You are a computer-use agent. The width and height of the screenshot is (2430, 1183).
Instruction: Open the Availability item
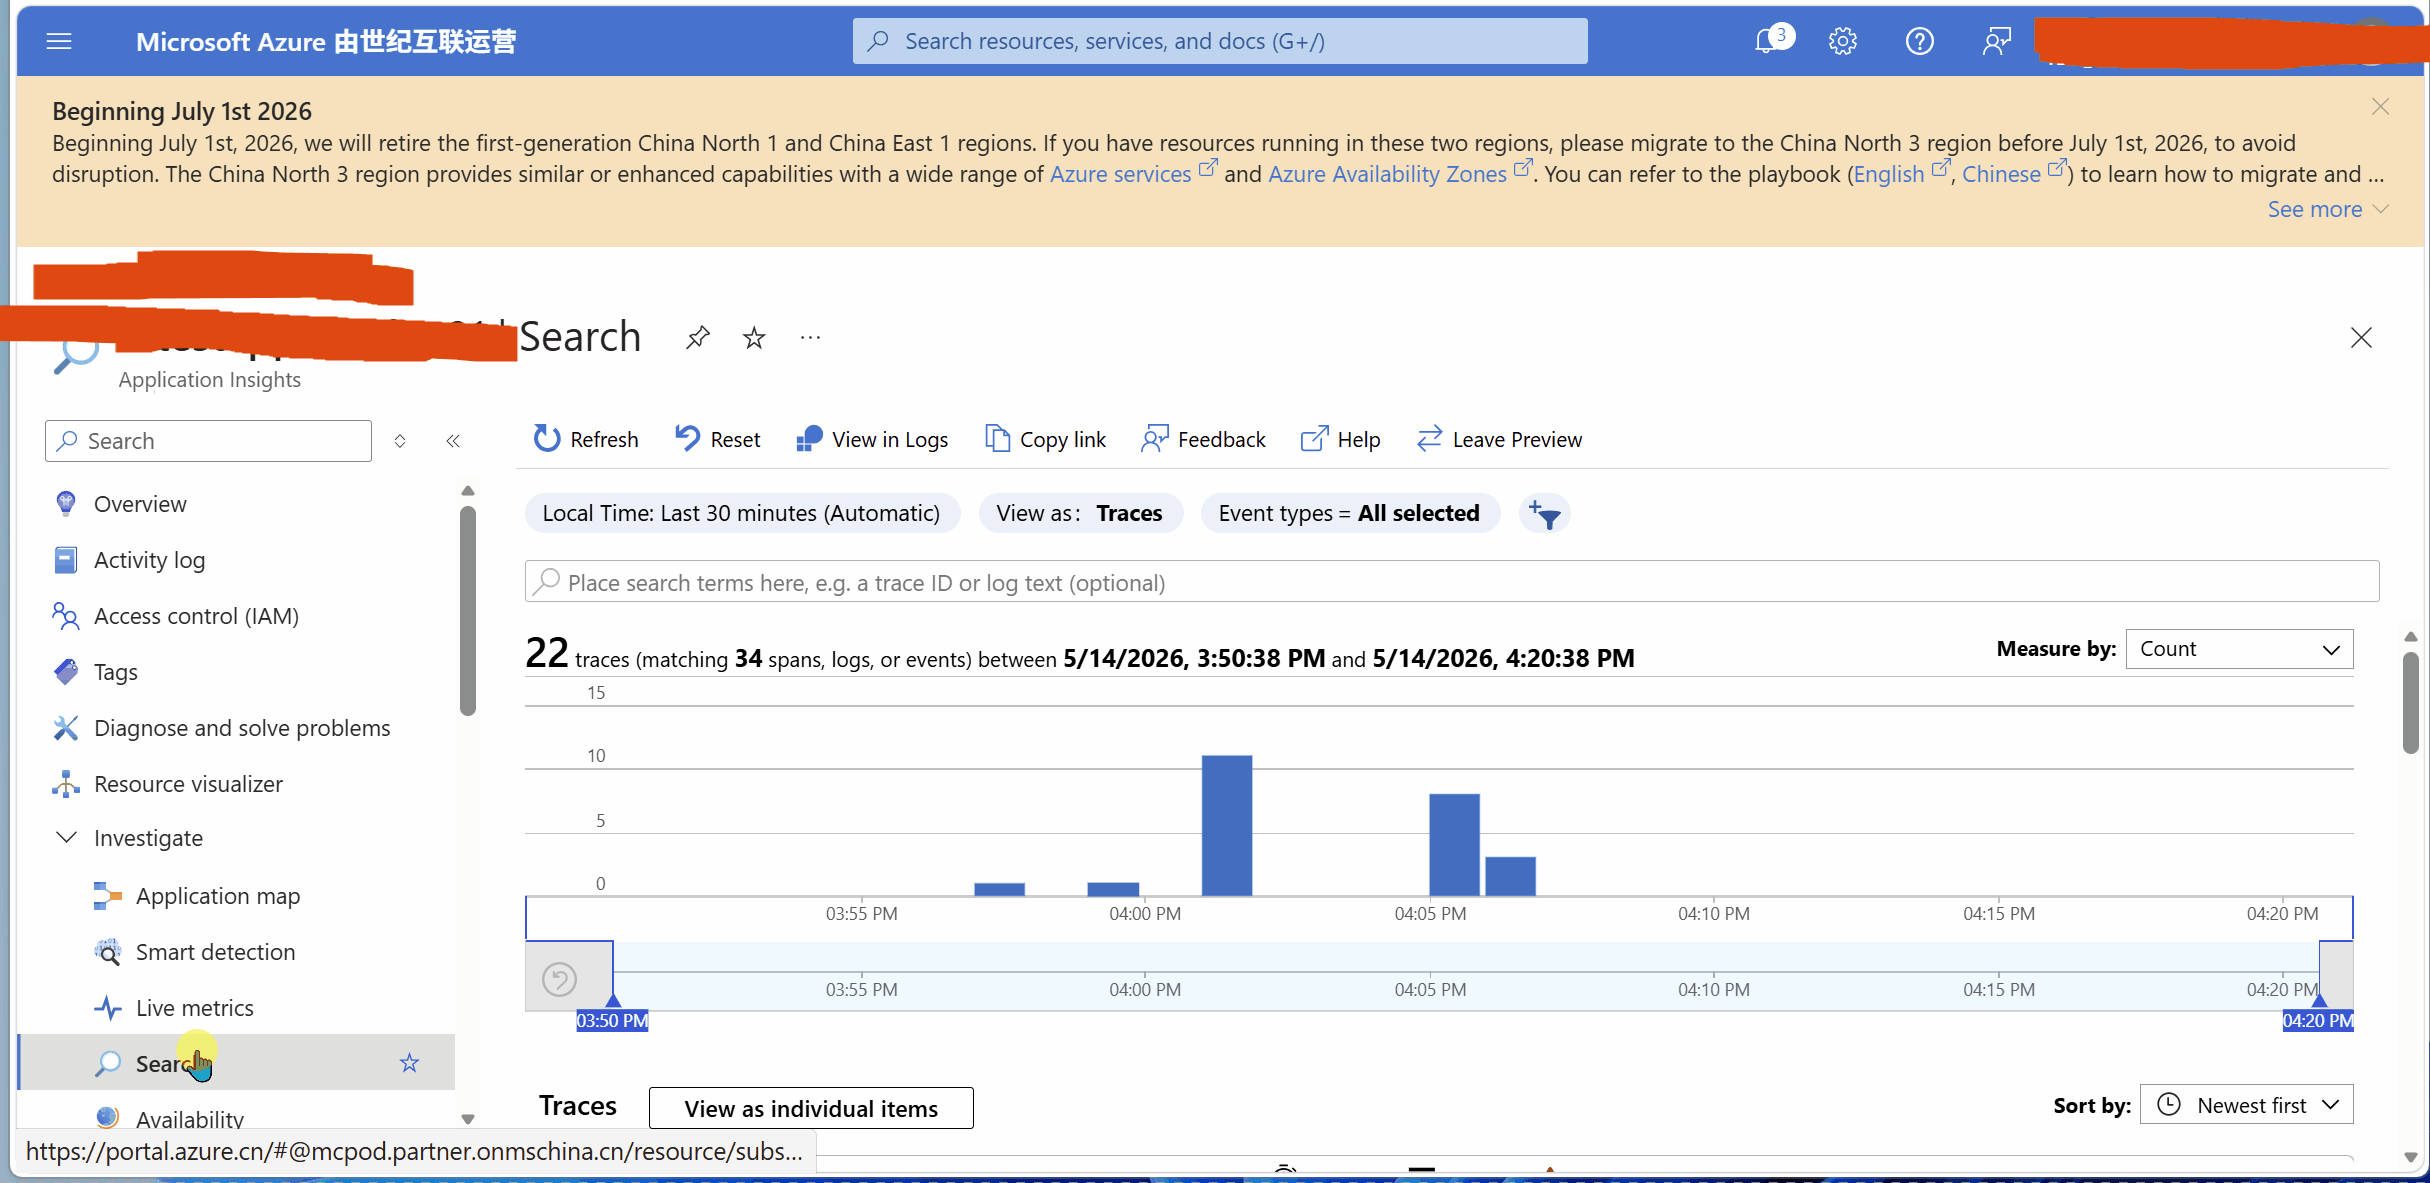(x=190, y=1119)
